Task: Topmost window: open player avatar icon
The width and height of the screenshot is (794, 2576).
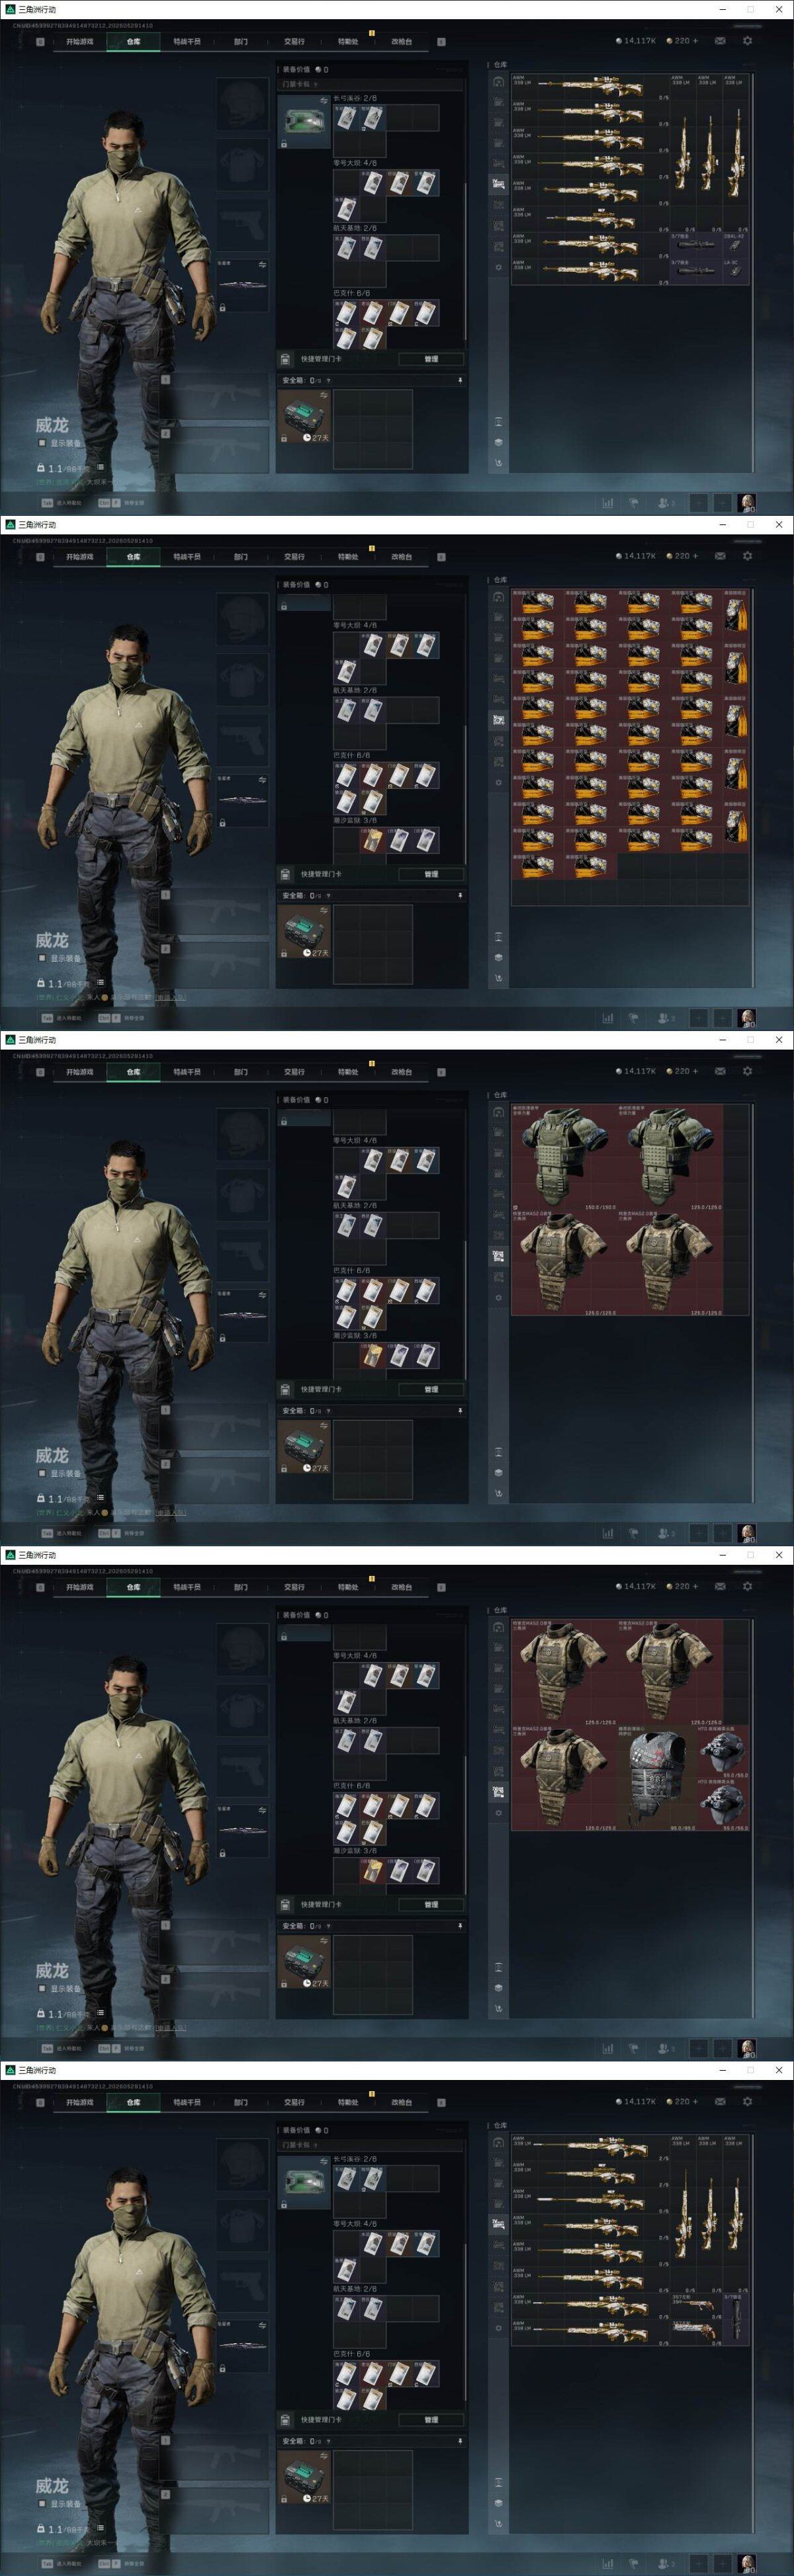Action: pos(746,502)
